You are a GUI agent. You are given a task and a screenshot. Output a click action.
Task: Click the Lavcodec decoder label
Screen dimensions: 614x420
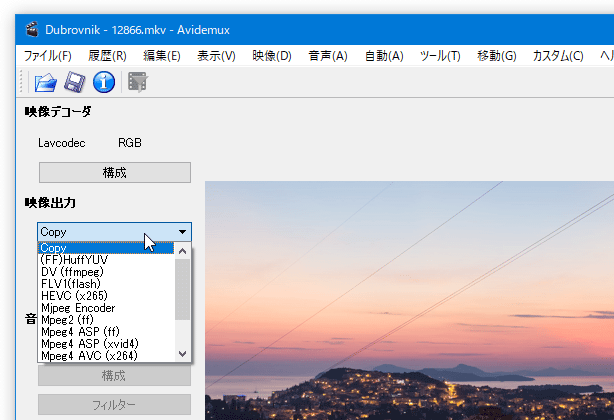61,143
